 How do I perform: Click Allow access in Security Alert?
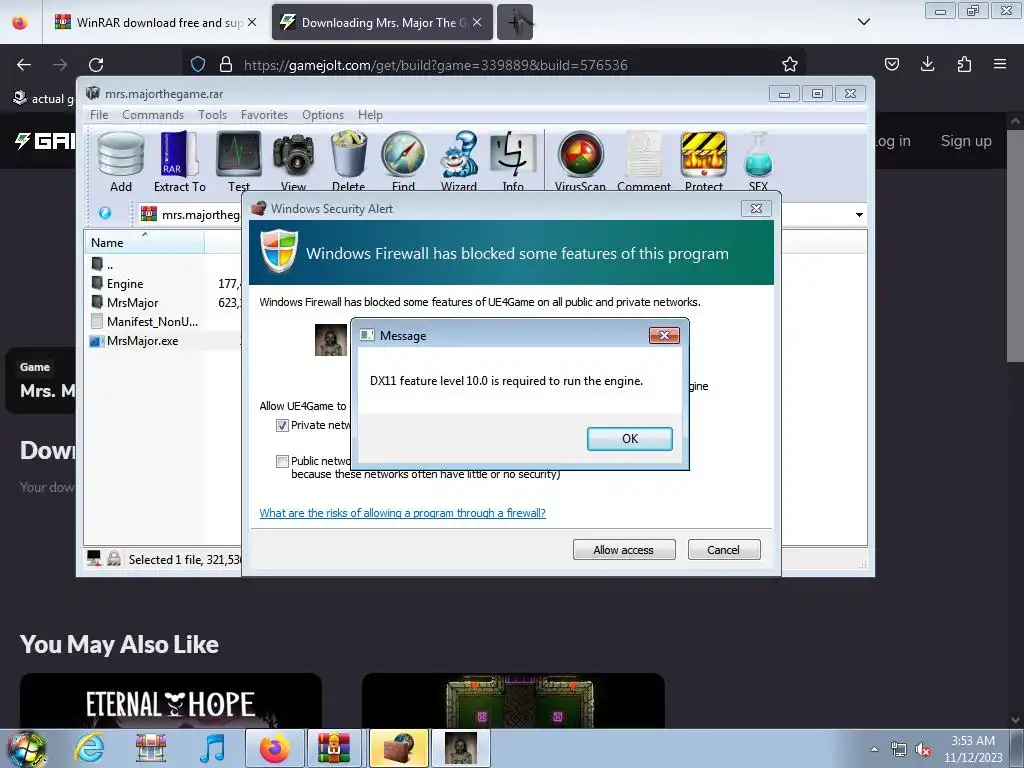click(x=624, y=550)
